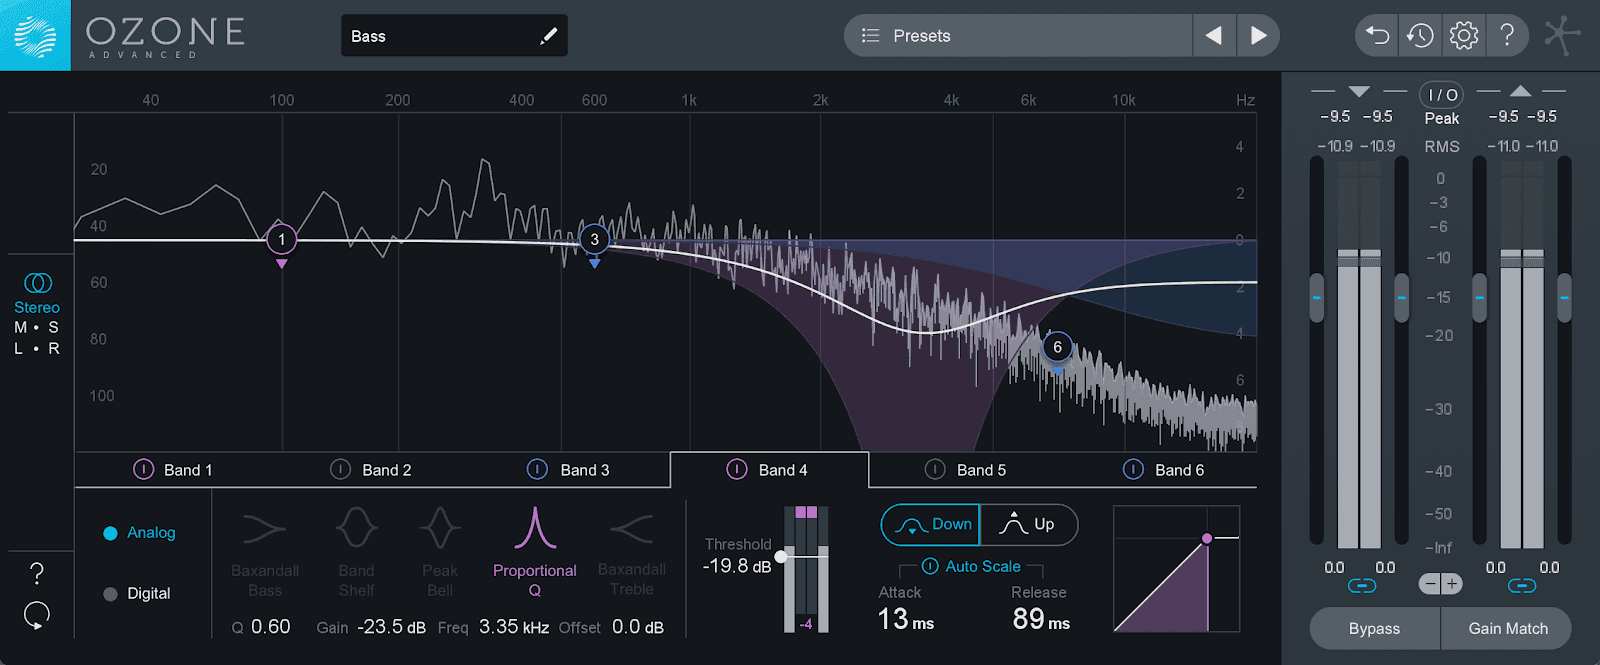Click the left panel question mark icon
The width and height of the screenshot is (1600, 665).
click(37, 573)
